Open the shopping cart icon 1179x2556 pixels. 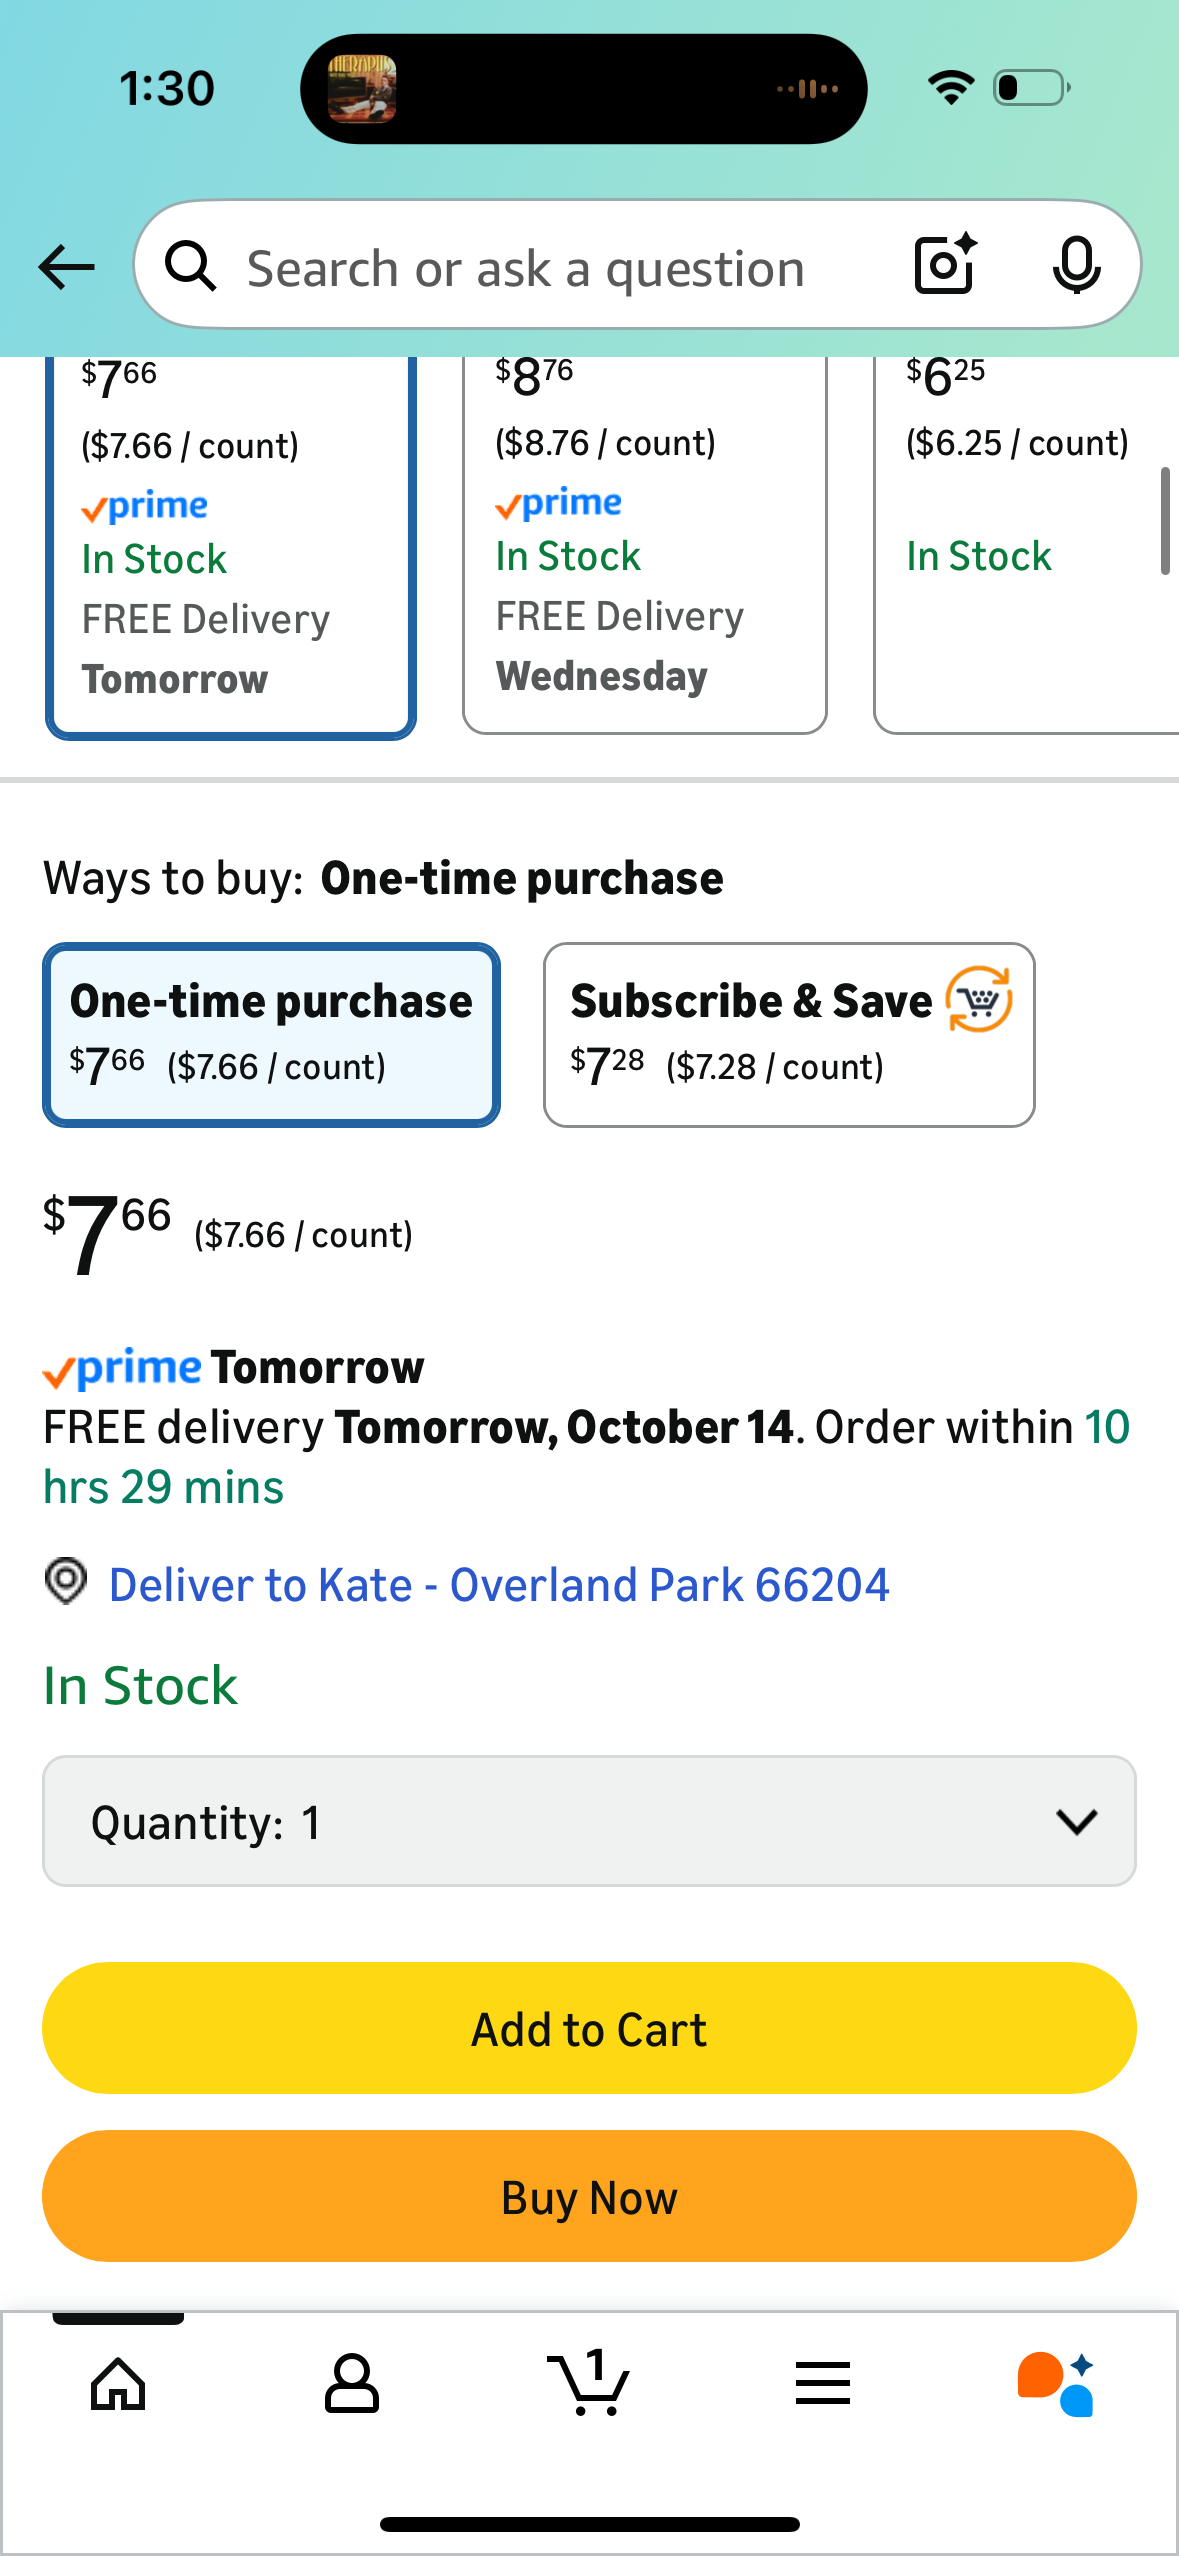589,2384
